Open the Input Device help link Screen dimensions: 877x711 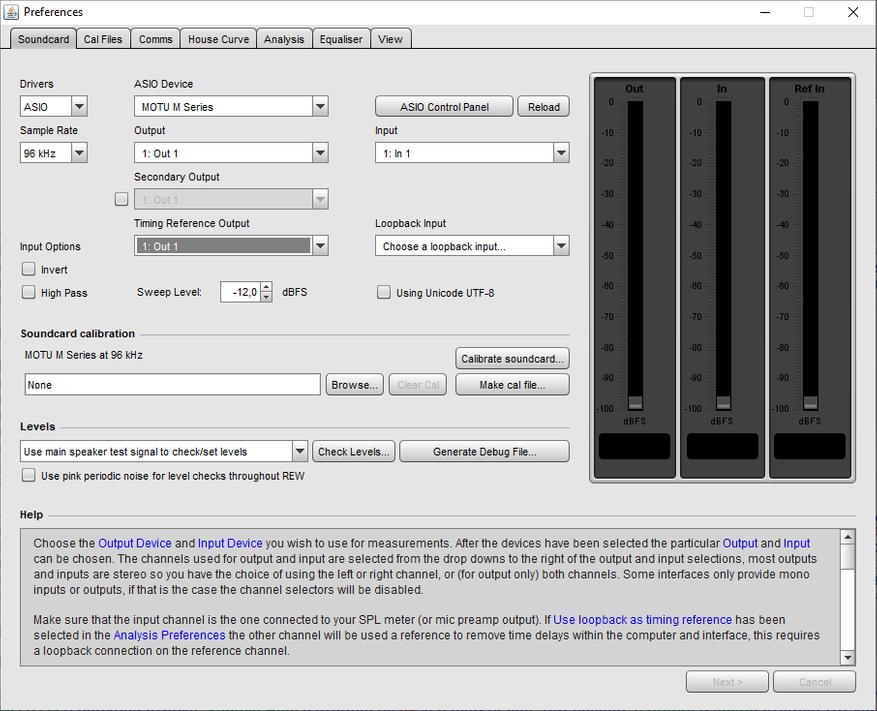(x=230, y=543)
